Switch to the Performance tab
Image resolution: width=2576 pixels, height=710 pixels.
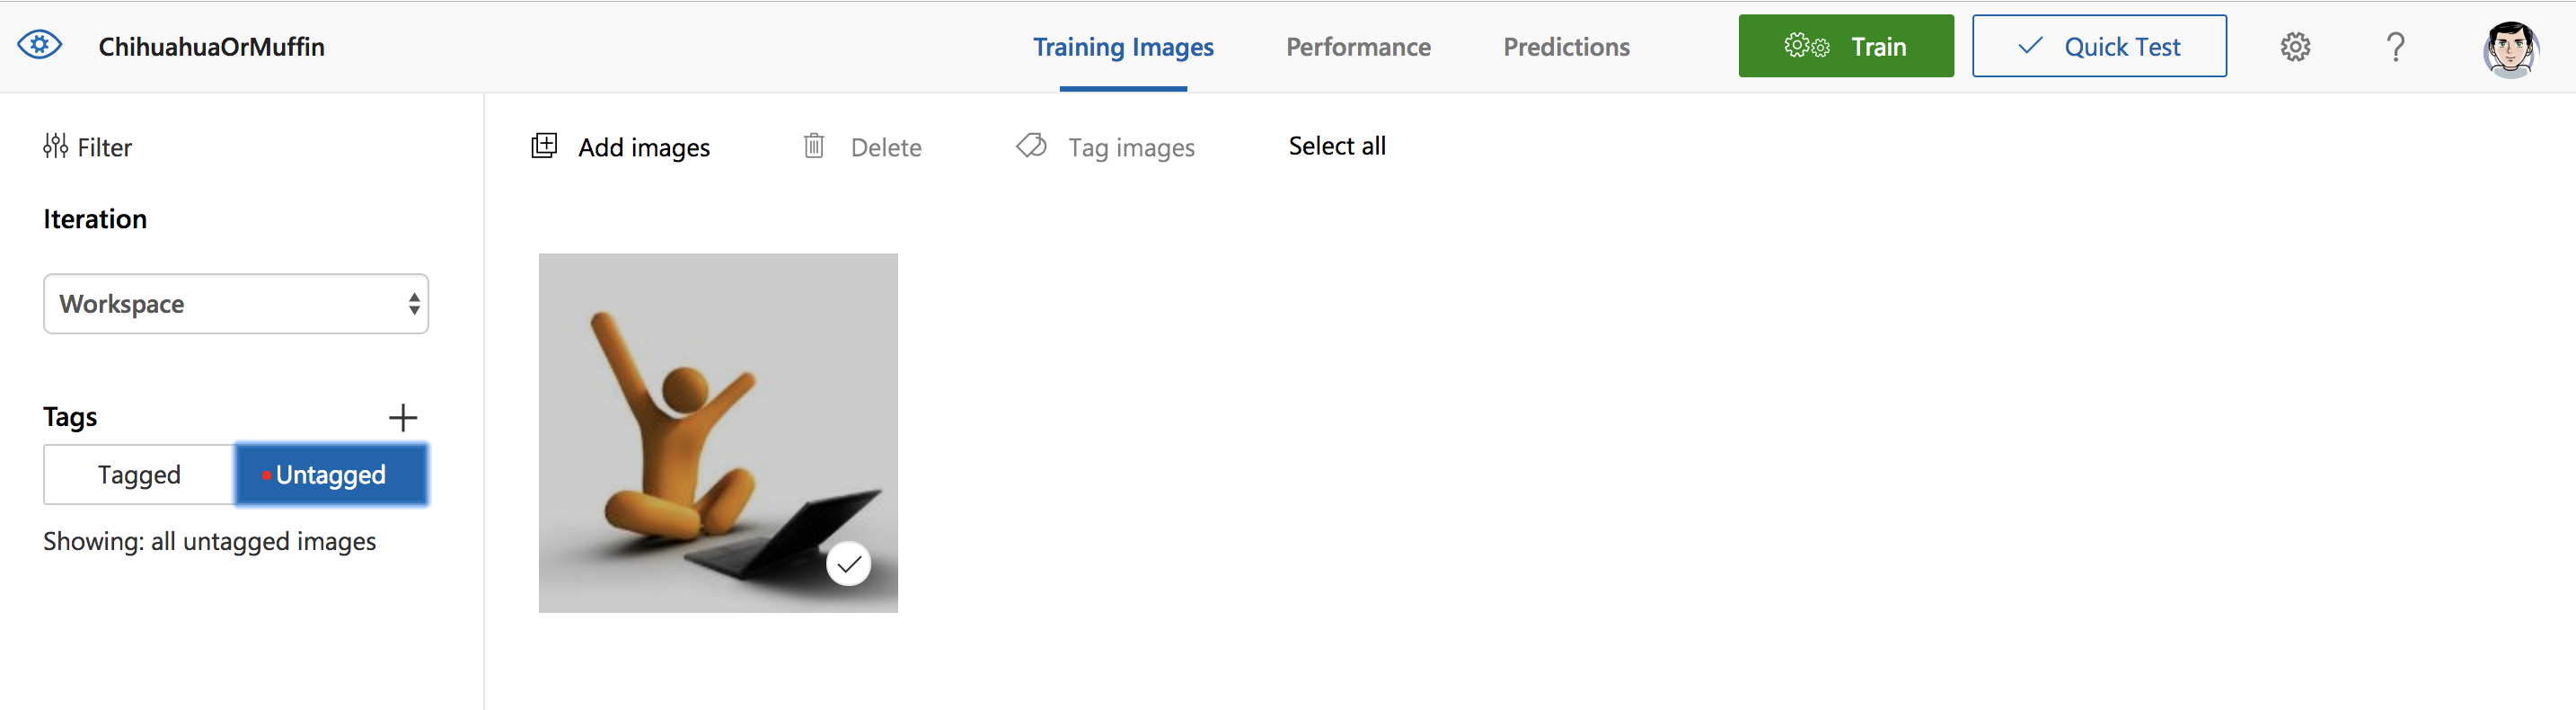coord(1357,47)
